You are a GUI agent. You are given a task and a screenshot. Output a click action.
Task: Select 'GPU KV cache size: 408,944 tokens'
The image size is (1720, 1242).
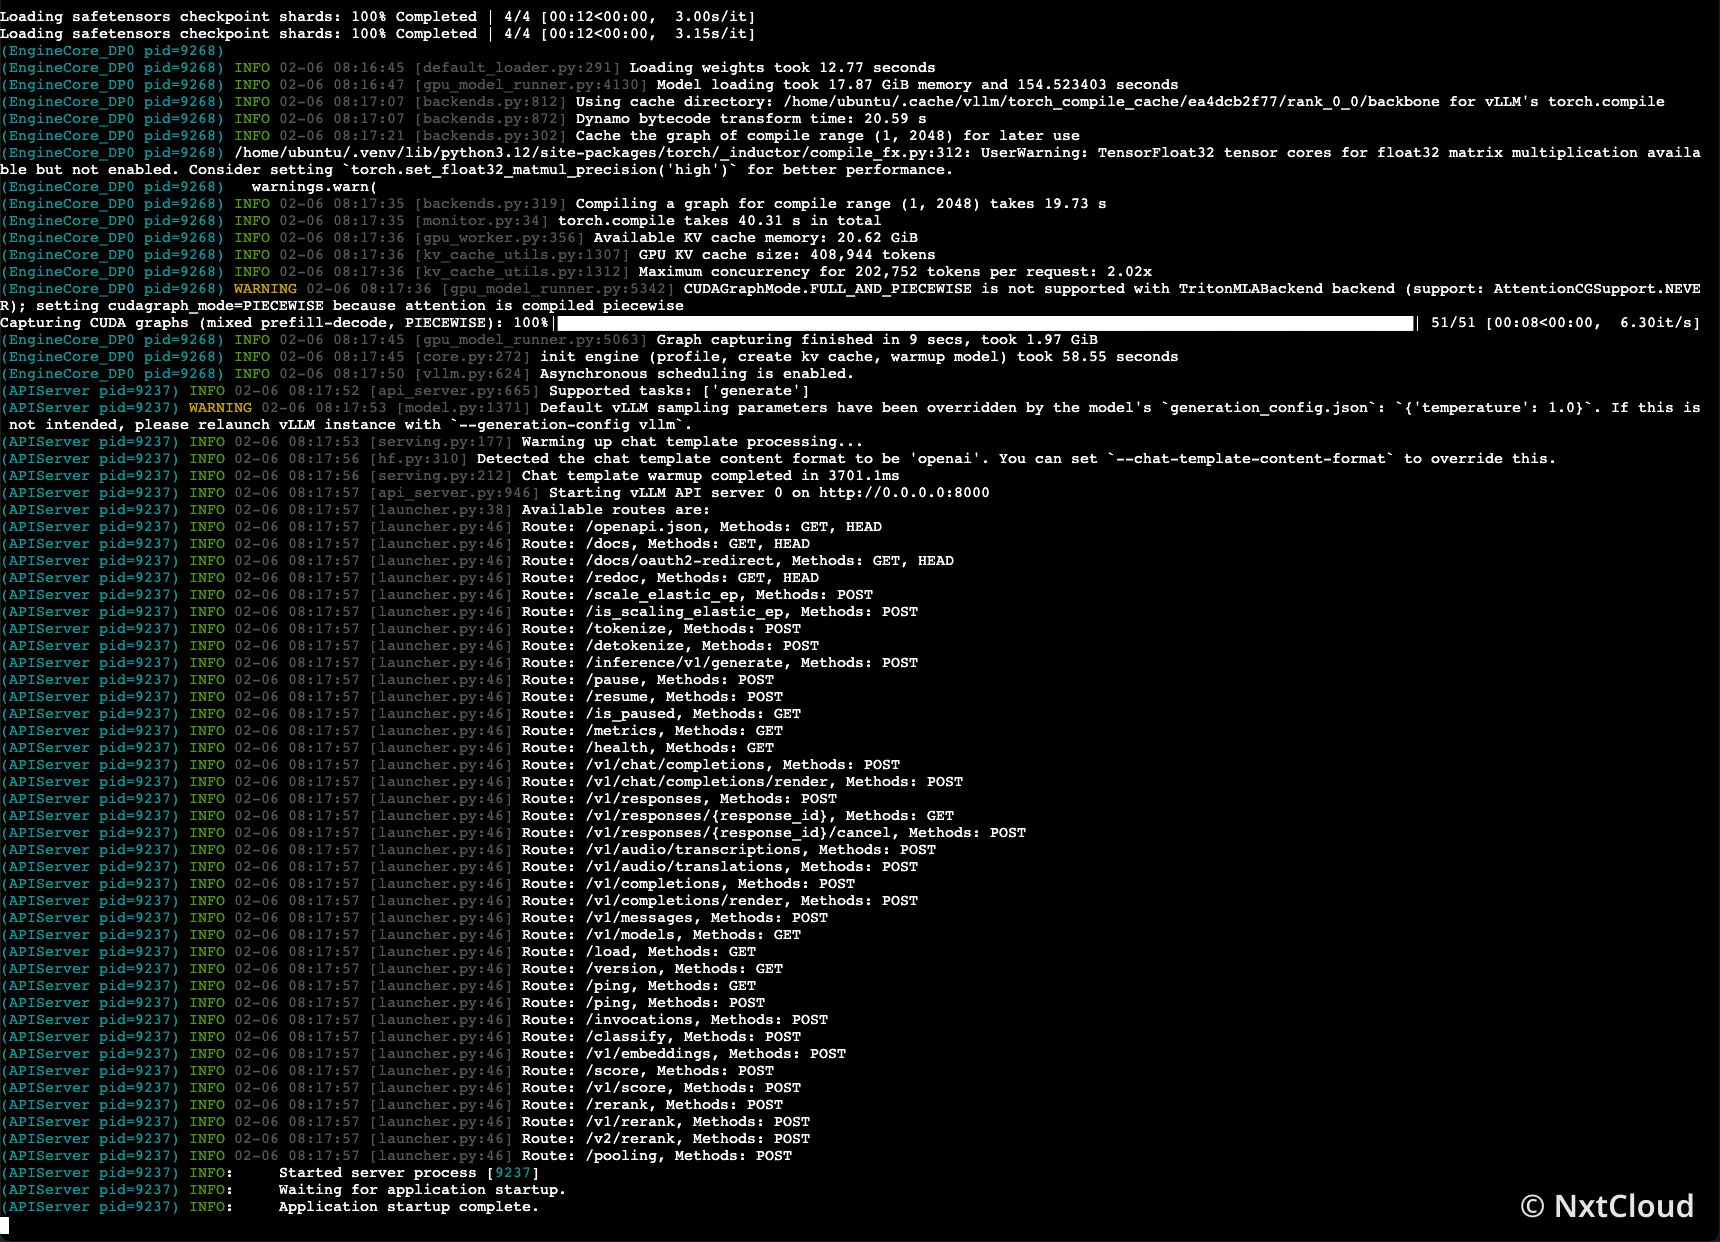[x=787, y=255]
